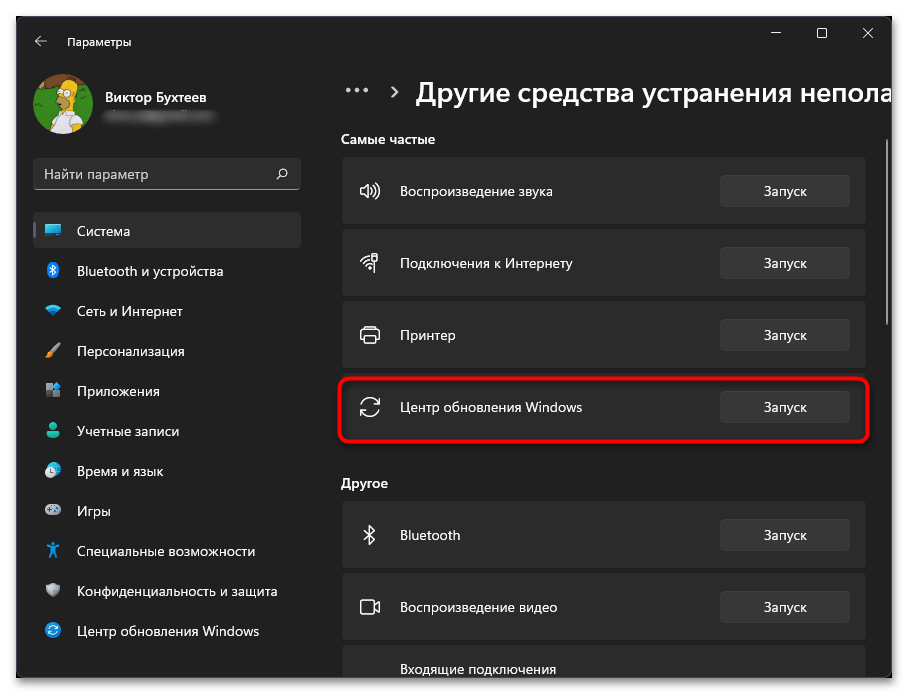Open Homer Simpson profile avatar
Screen dimensions: 908x694
pos(63,104)
